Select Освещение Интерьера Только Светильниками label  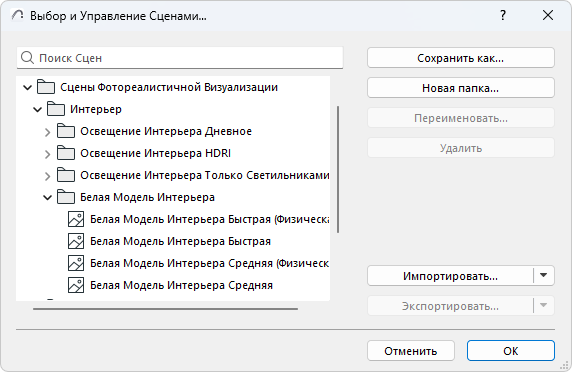(205, 175)
